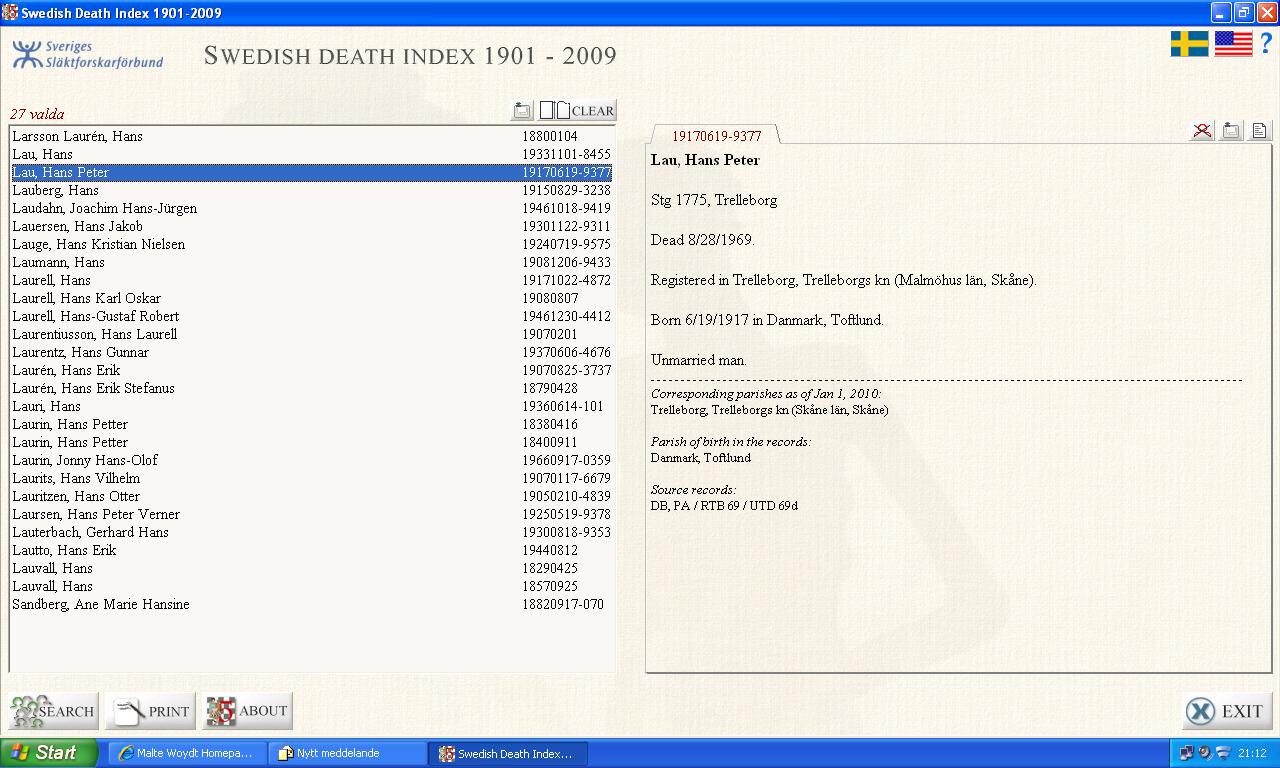
Task: Print the current record
Action: (x=151, y=711)
